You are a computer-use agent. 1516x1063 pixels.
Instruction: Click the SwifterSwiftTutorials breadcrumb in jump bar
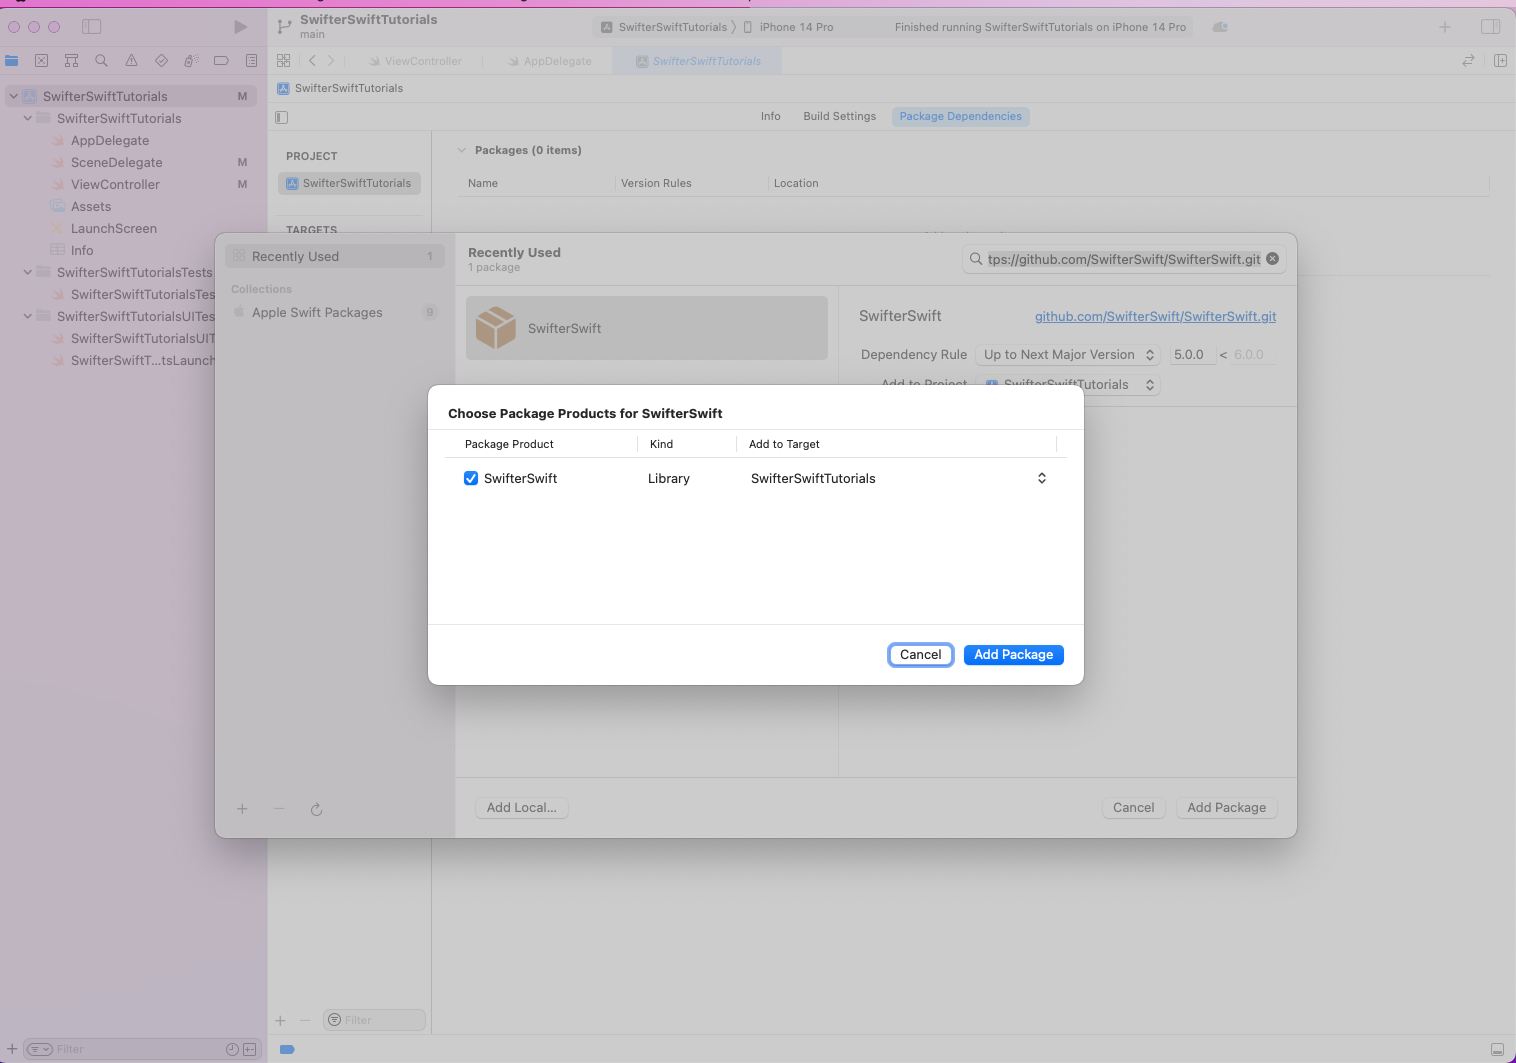pos(340,88)
